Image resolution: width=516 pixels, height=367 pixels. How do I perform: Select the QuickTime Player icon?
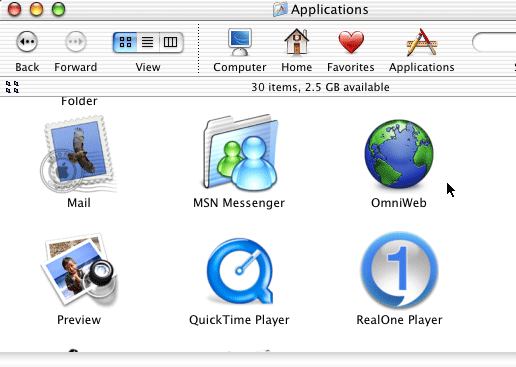tap(240, 271)
